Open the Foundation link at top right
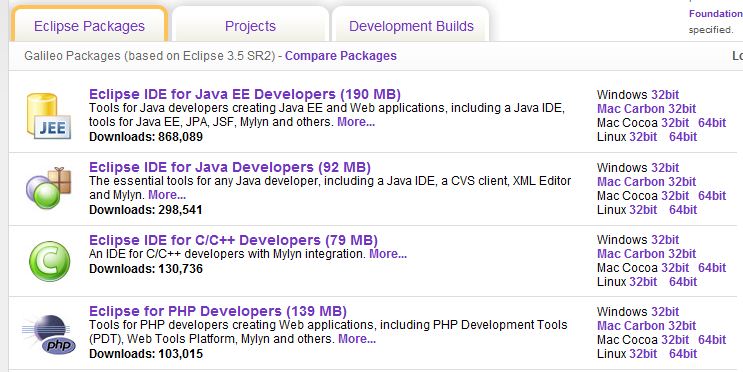 716,13
